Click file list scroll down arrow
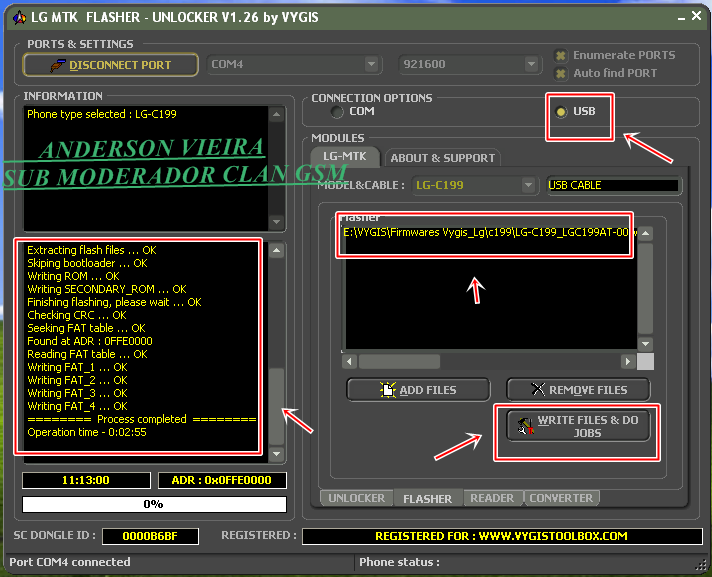This screenshot has height=577, width=712. pos(645,344)
